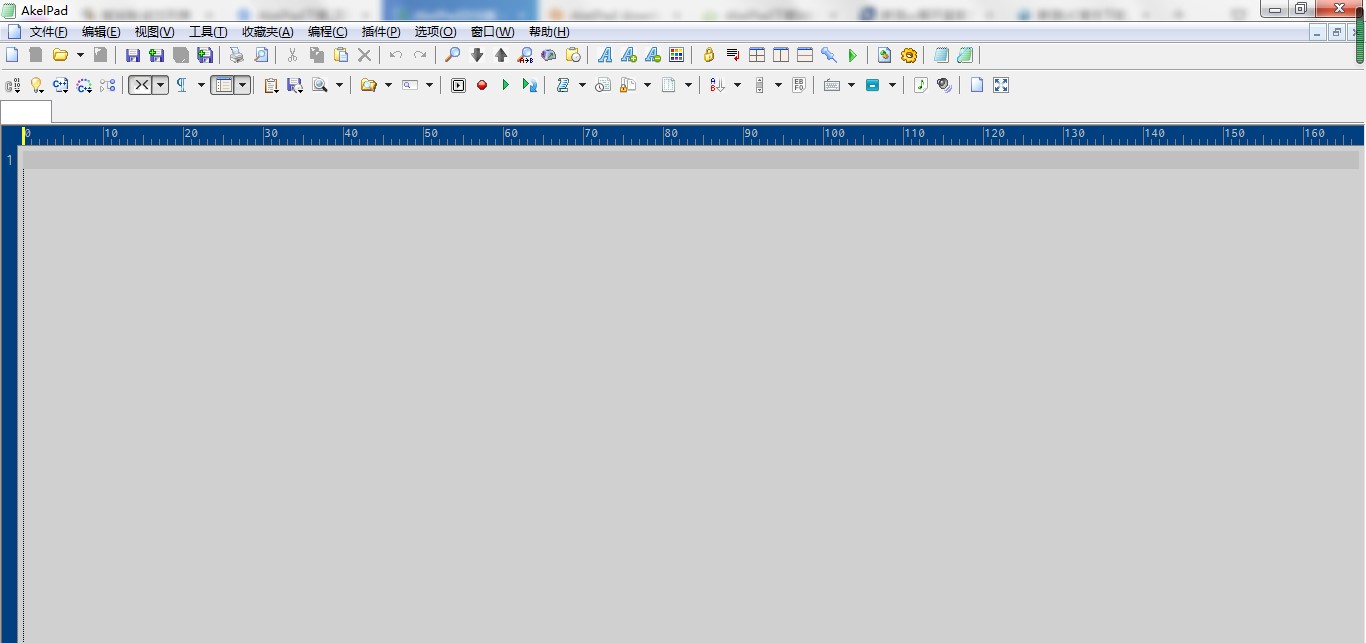Open the 视图(V) menu
Viewport: 1366px width, 643px height.
click(154, 32)
